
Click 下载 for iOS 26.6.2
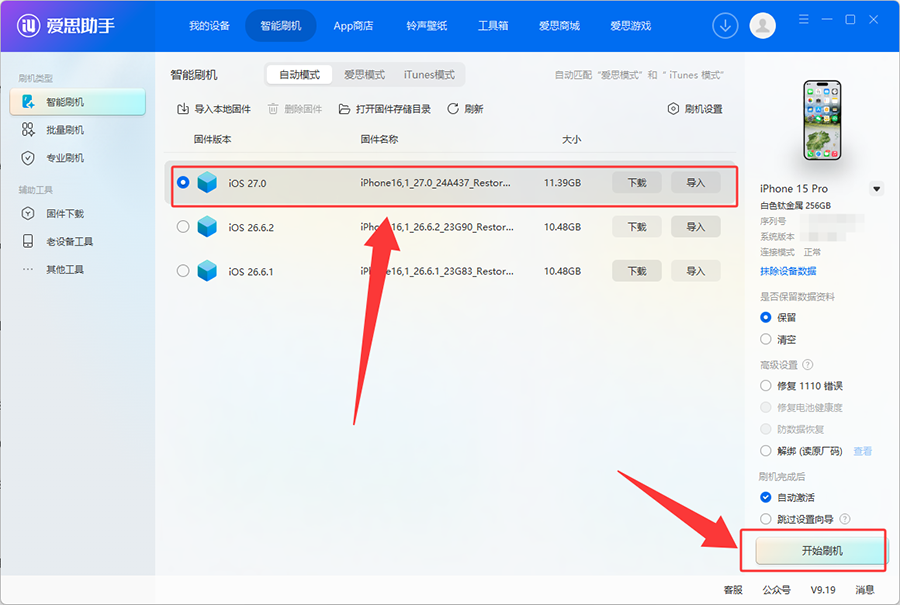pos(637,227)
